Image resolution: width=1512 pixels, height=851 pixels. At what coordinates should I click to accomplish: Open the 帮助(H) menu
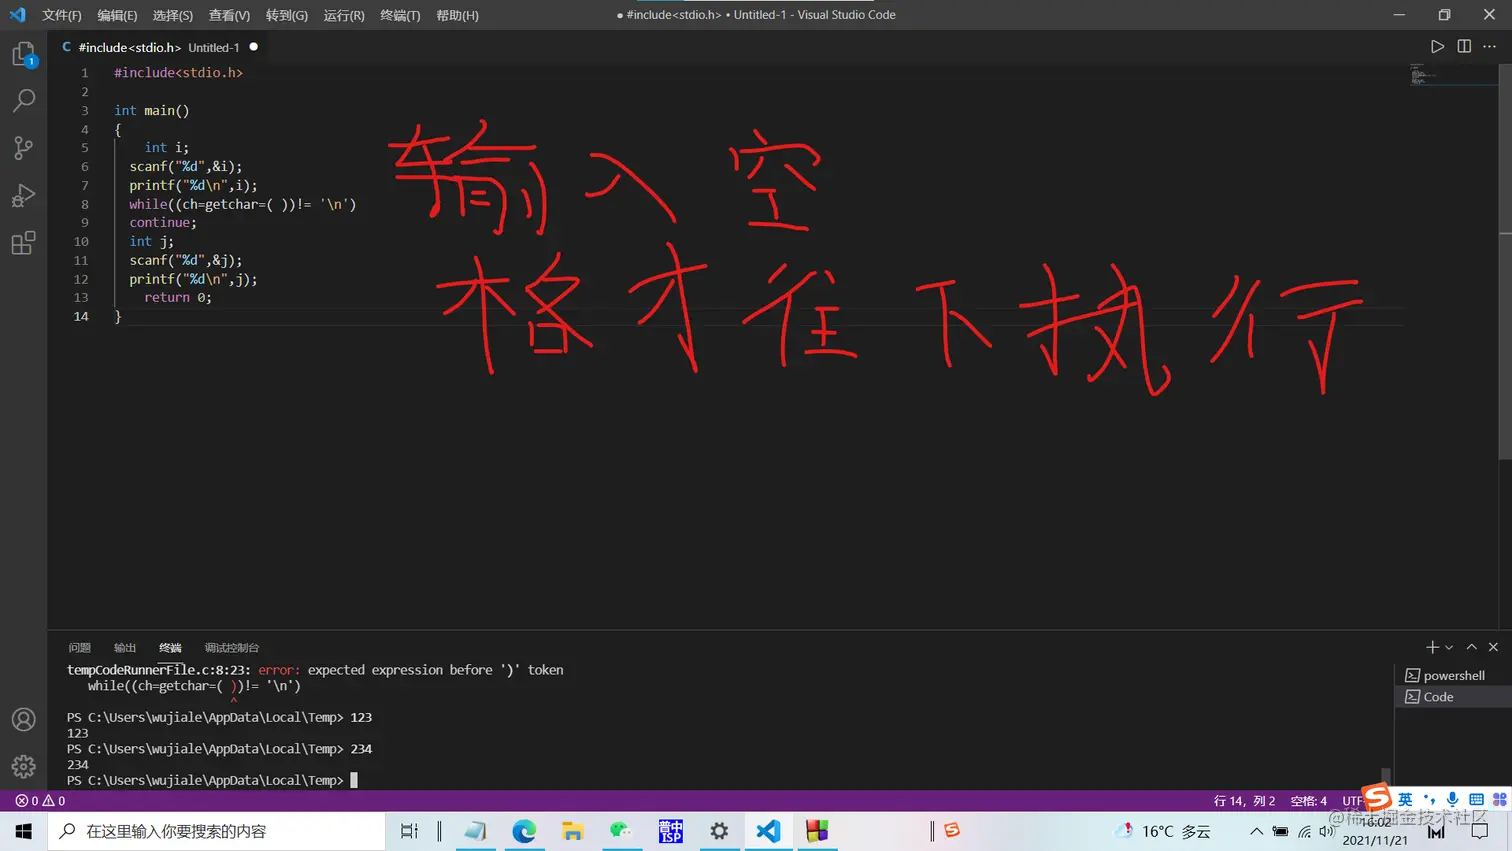[457, 15]
